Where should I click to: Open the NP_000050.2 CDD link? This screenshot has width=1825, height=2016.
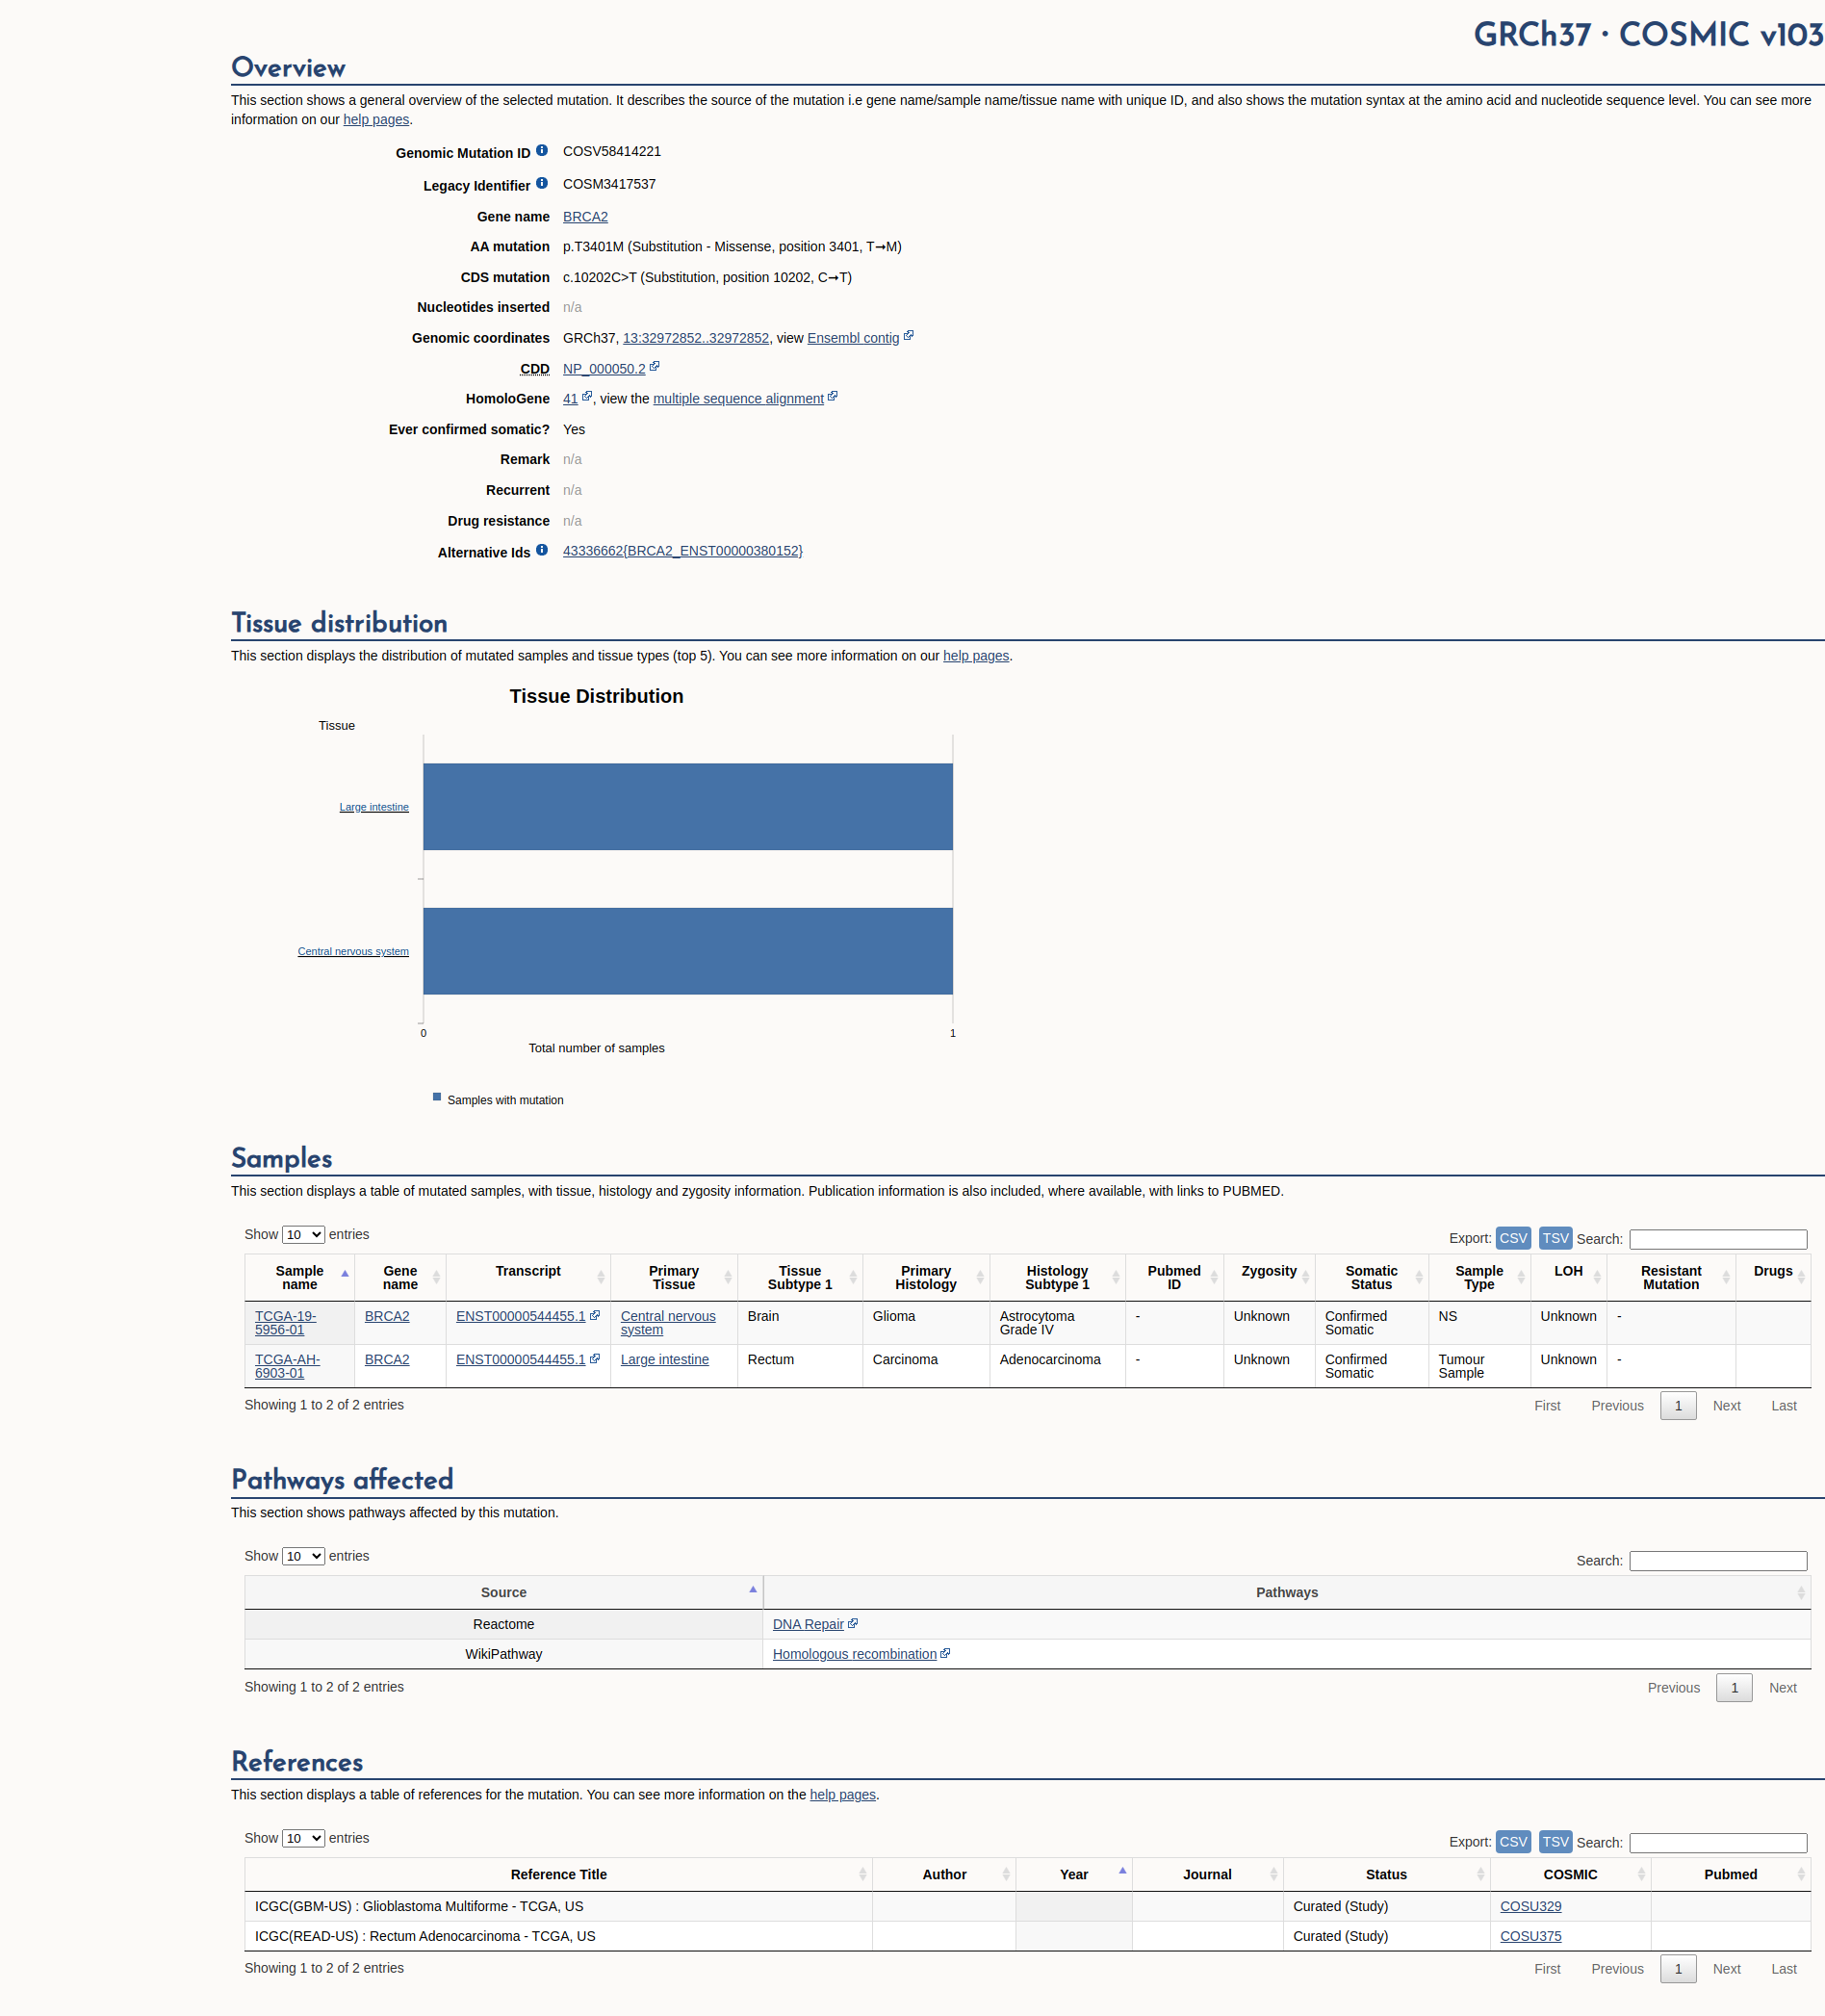pos(604,369)
